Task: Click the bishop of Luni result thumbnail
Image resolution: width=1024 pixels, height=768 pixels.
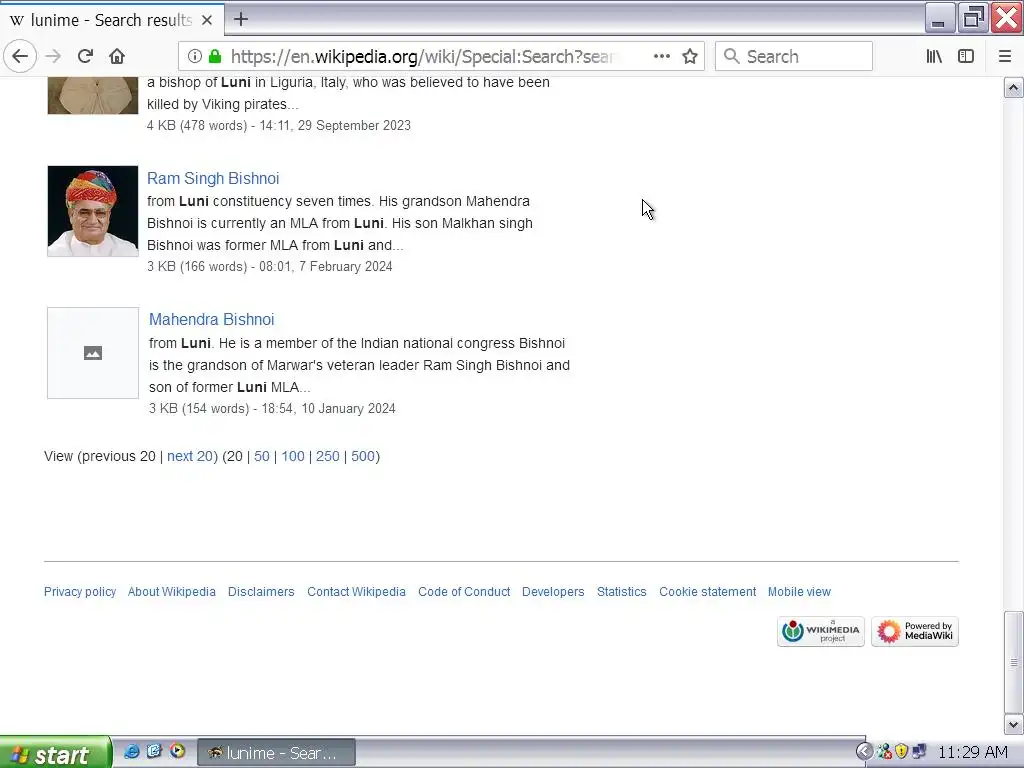Action: (x=93, y=95)
